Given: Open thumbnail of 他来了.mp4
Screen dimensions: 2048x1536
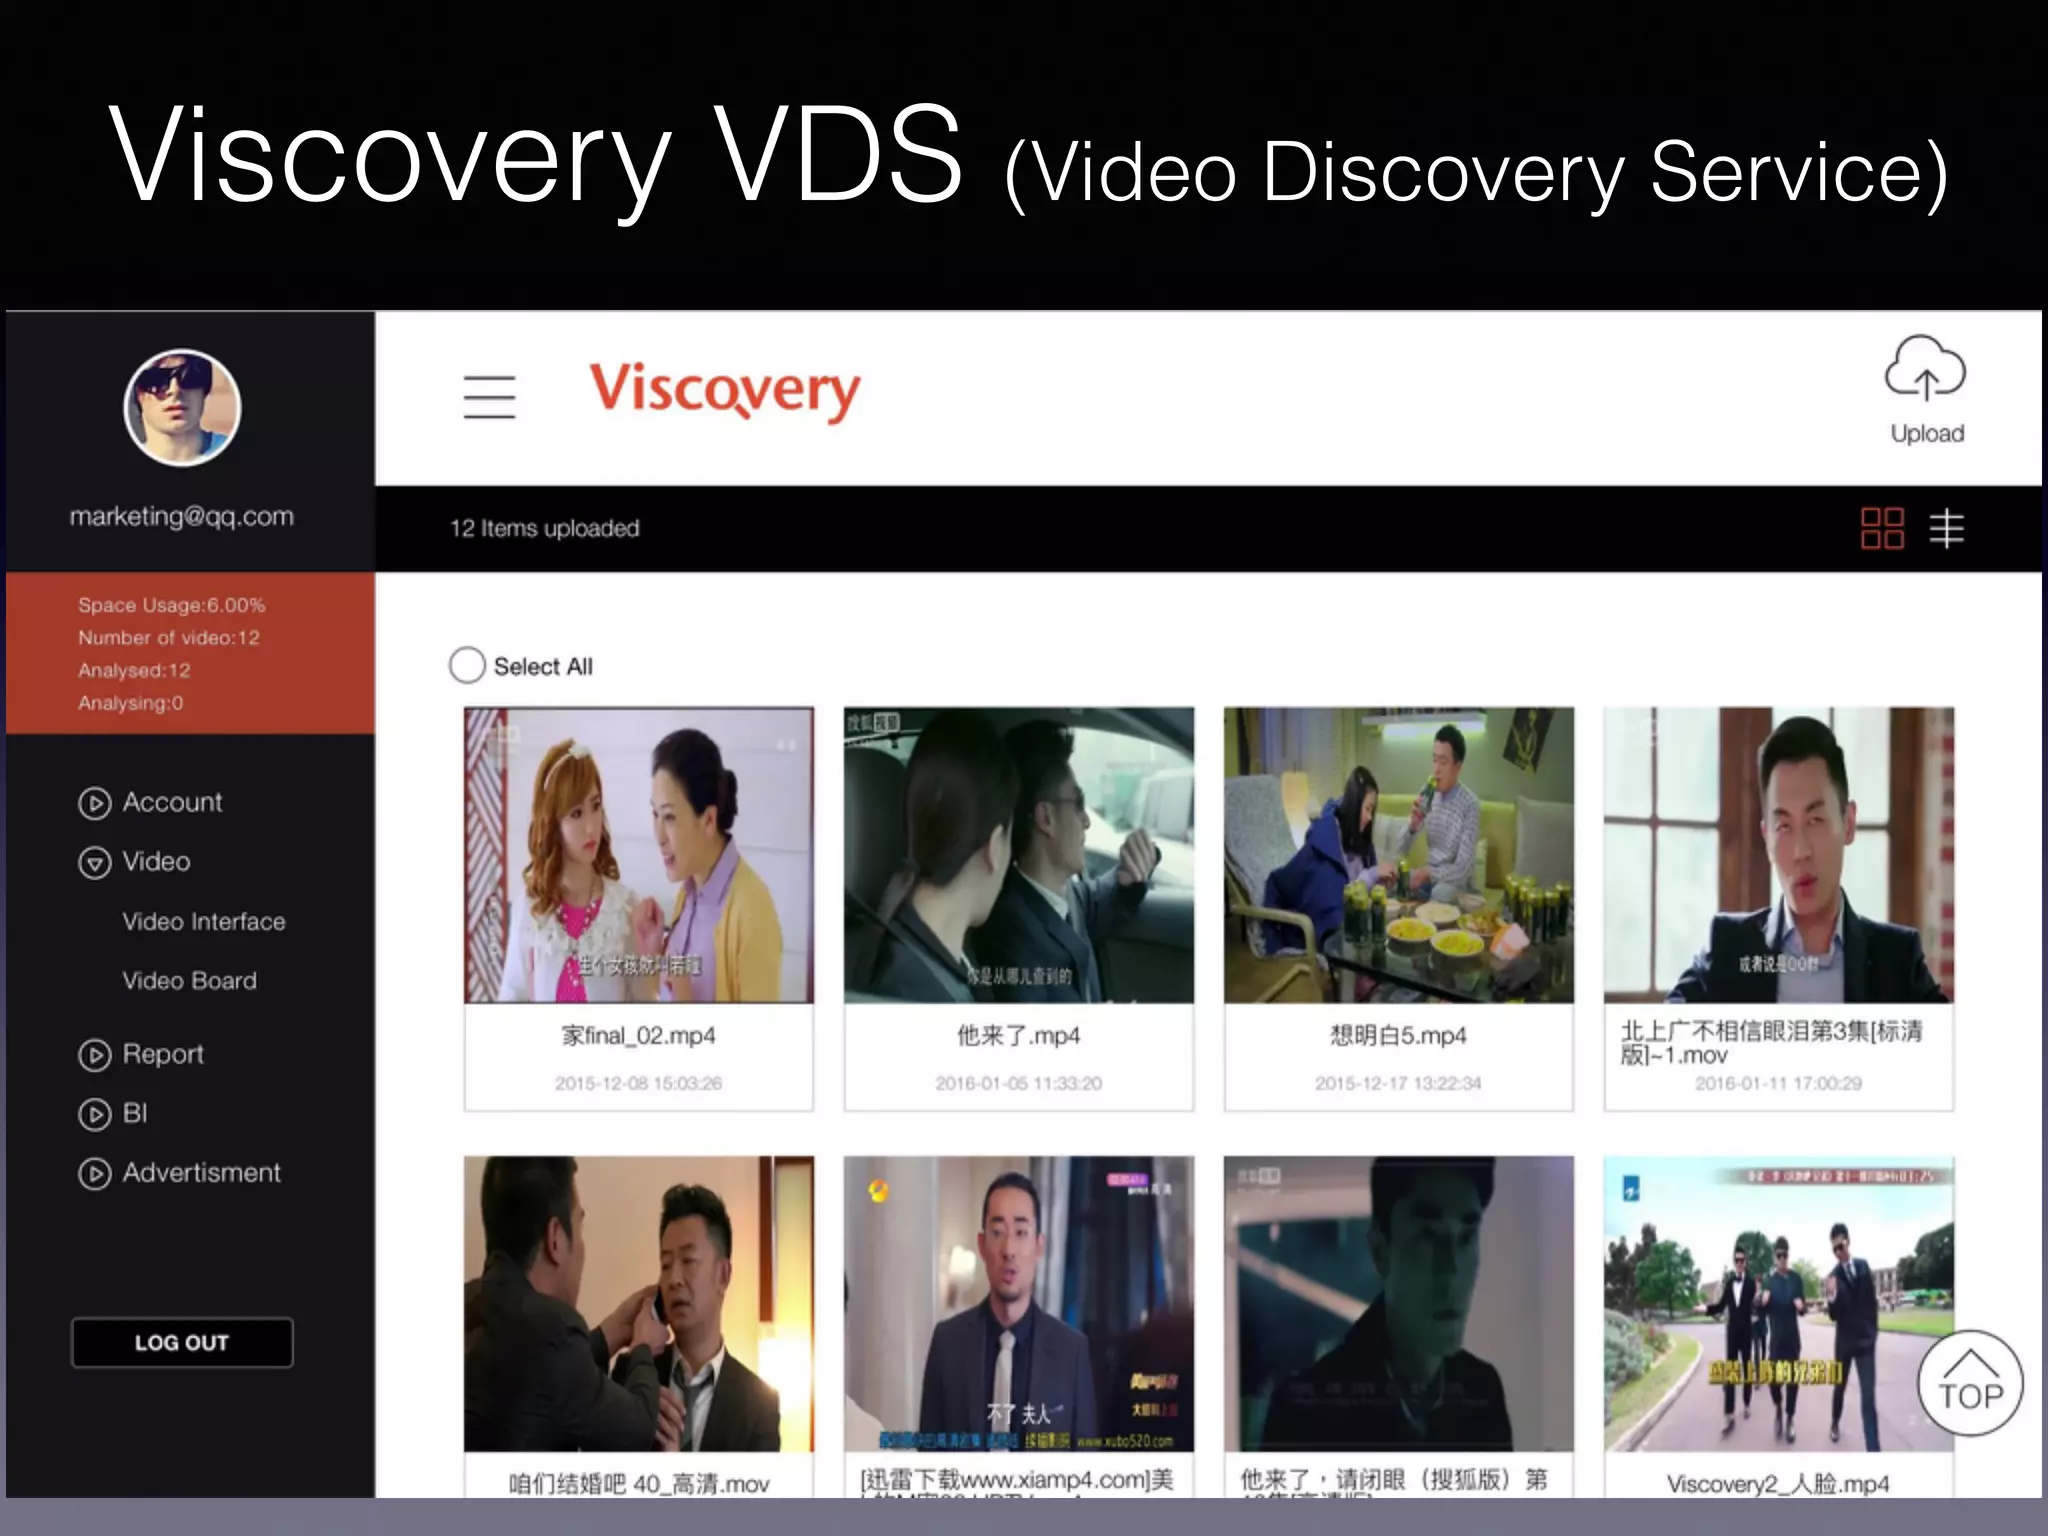Looking at the screenshot, I should point(1019,855).
